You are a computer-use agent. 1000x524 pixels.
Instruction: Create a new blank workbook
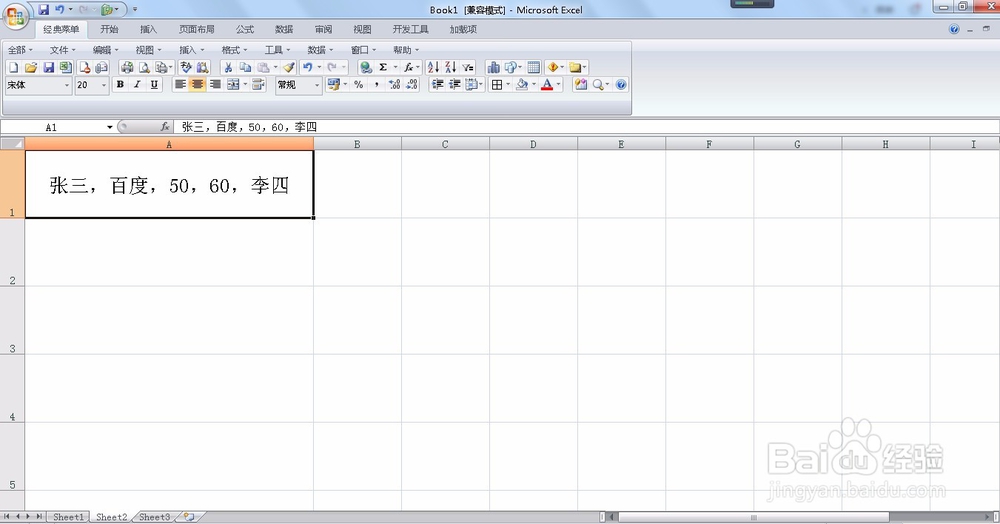[x=13, y=67]
